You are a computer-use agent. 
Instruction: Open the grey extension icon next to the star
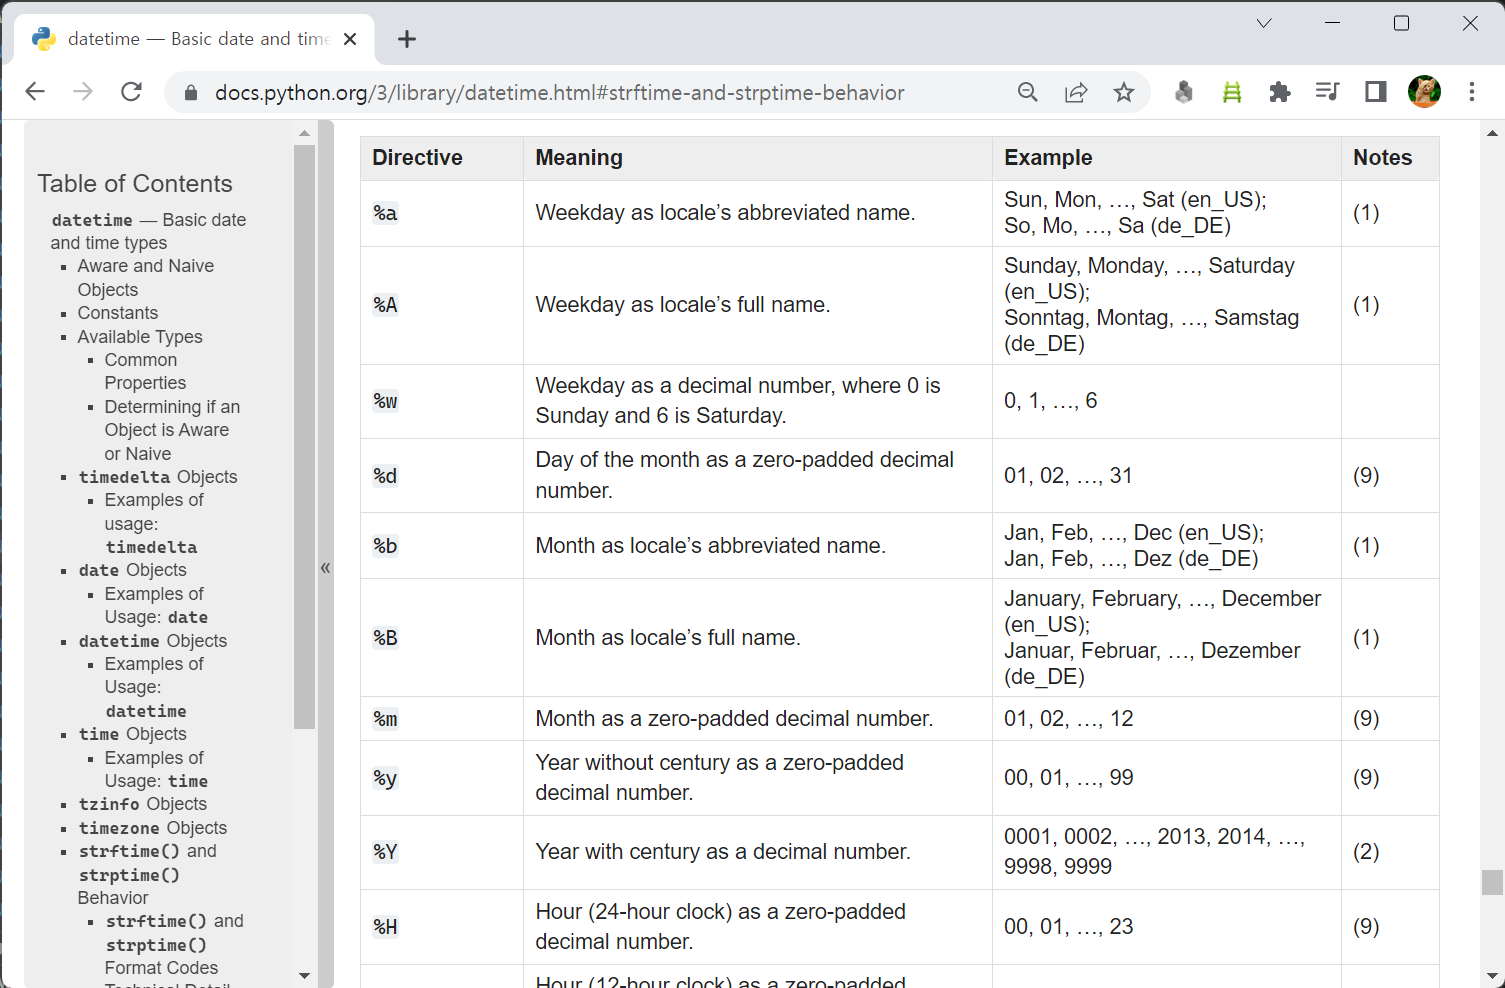(1183, 92)
